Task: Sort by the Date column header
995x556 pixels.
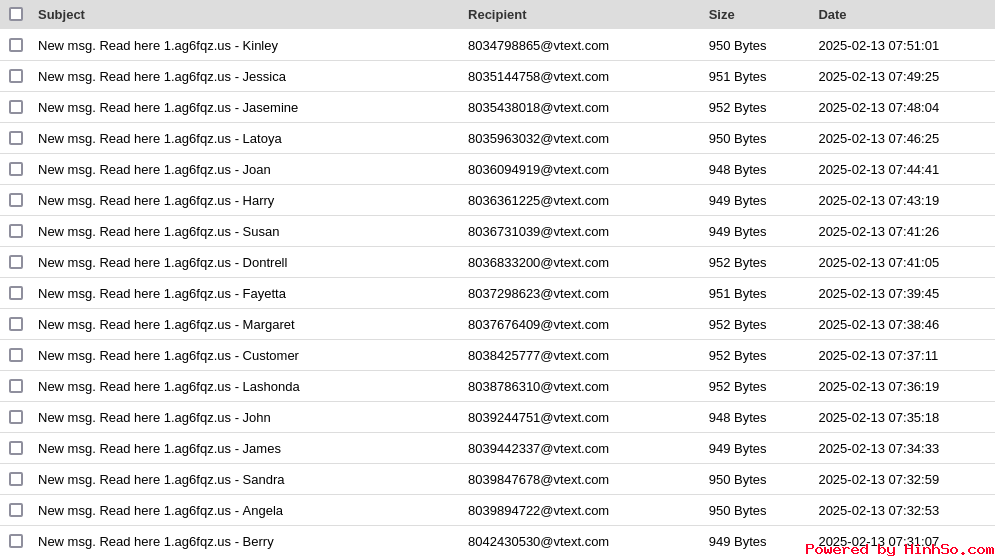Action: pyautogui.click(x=832, y=15)
